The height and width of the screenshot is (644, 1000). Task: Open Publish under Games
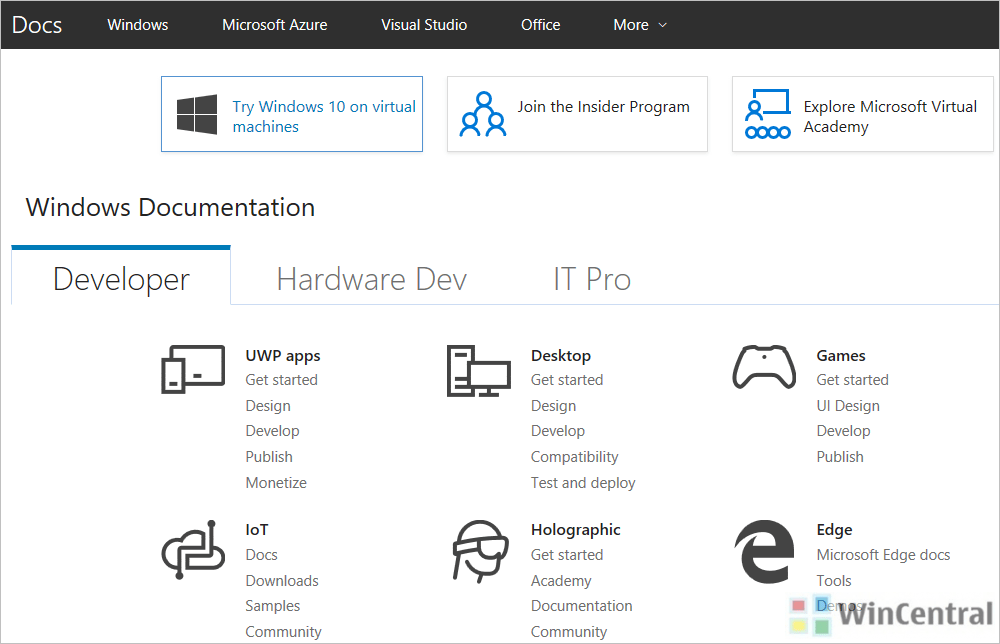pyautogui.click(x=840, y=457)
